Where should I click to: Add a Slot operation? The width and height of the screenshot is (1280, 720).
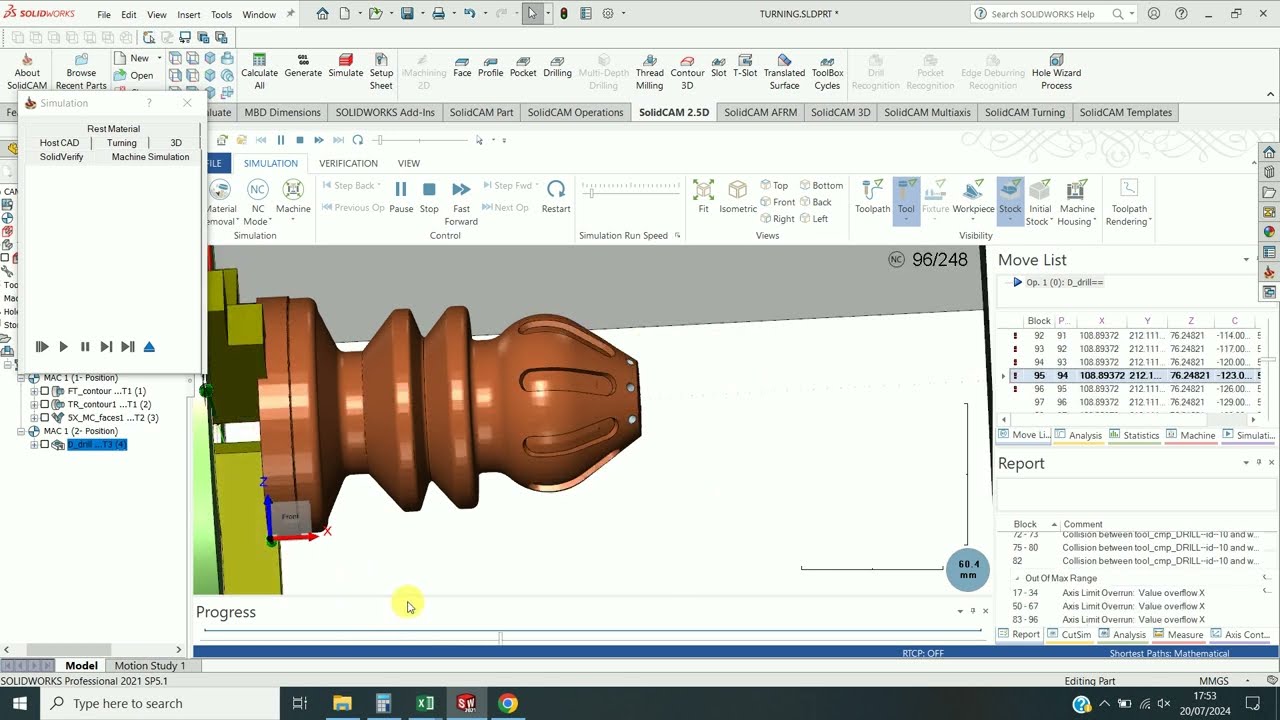[x=719, y=66]
